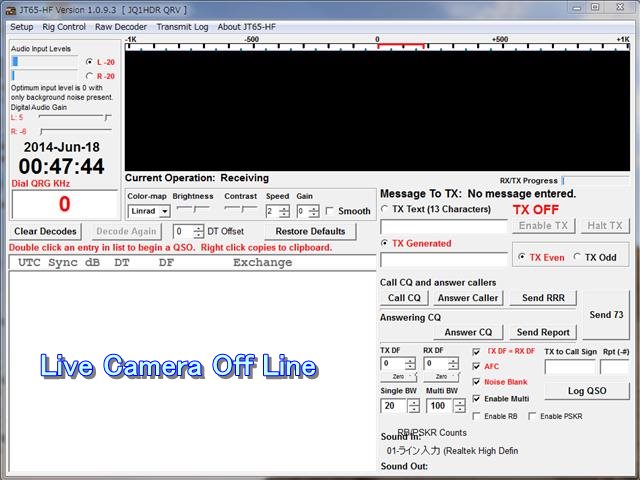Click the Send Report button
This screenshot has width=640, height=480.
point(543,332)
